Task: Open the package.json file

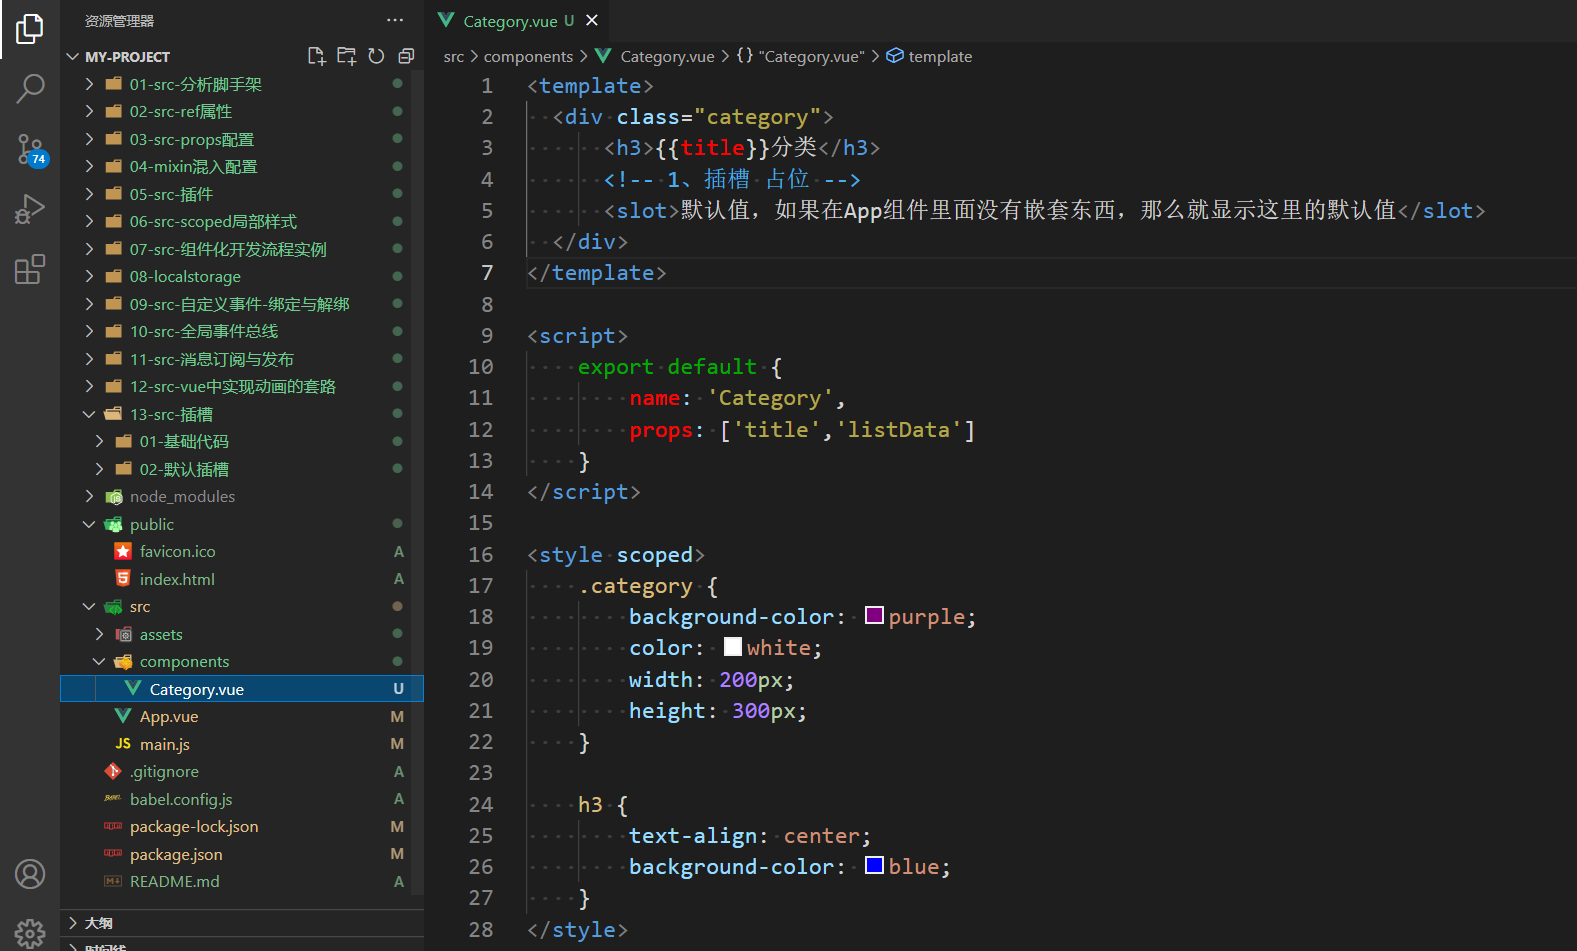Action: pos(242,854)
